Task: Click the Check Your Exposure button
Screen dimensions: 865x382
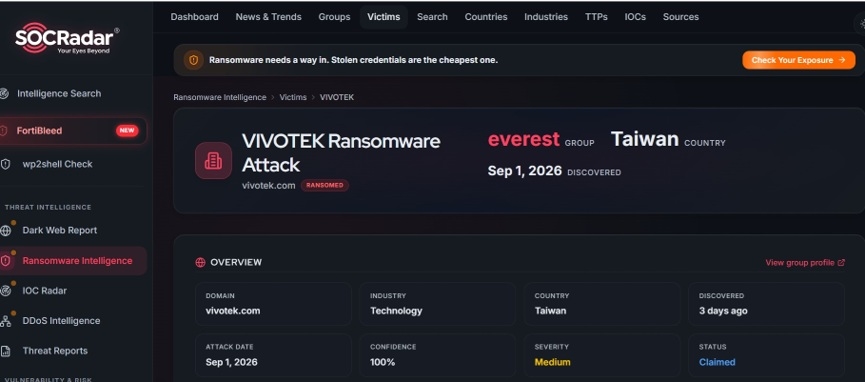Action: coord(799,60)
